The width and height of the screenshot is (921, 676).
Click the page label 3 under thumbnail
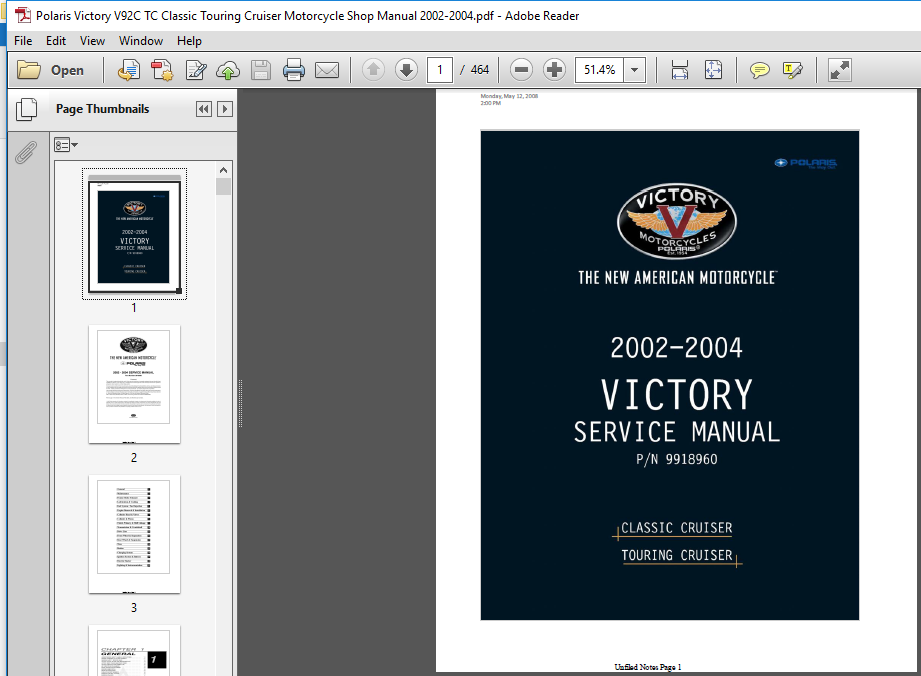coord(134,607)
